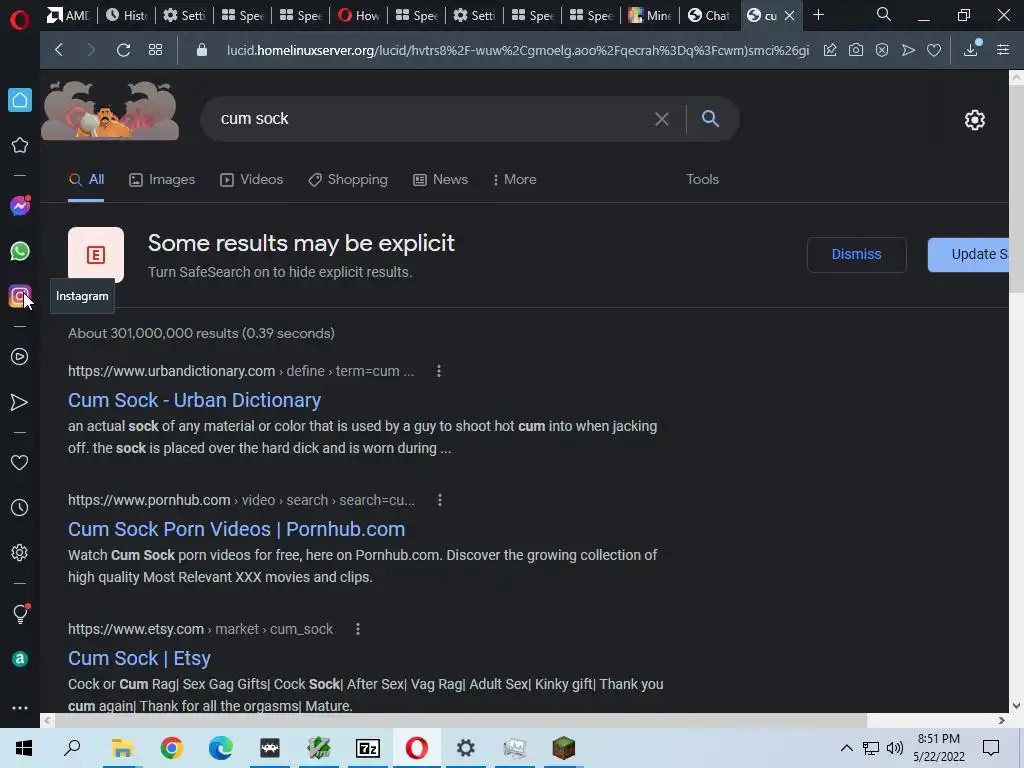Image resolution: width=1024 pixels, height=768 pixels.
Task: Go back to the previous page
Action: (x=59, y=50)
